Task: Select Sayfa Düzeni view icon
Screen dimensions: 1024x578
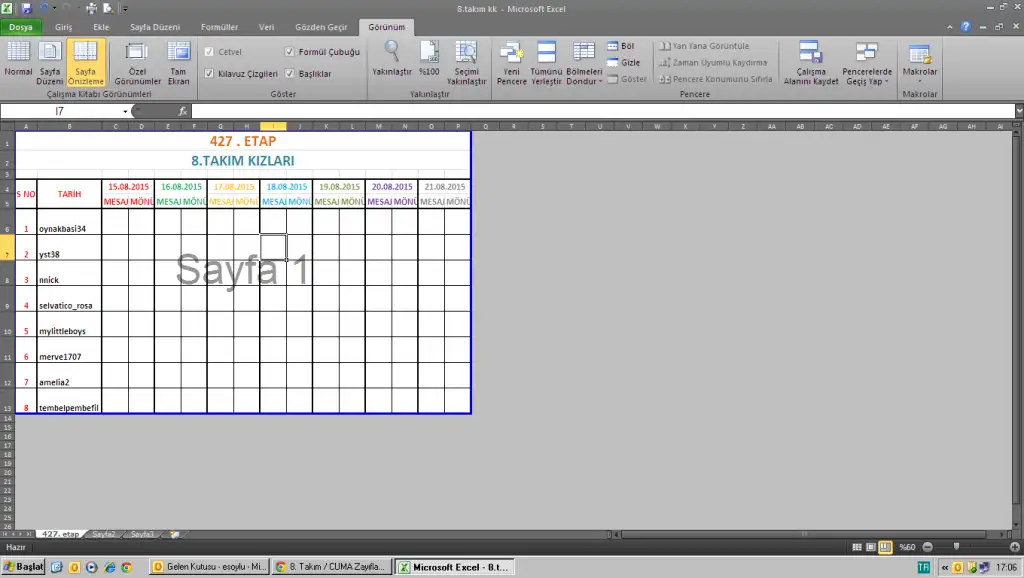Action: point(50,61)
